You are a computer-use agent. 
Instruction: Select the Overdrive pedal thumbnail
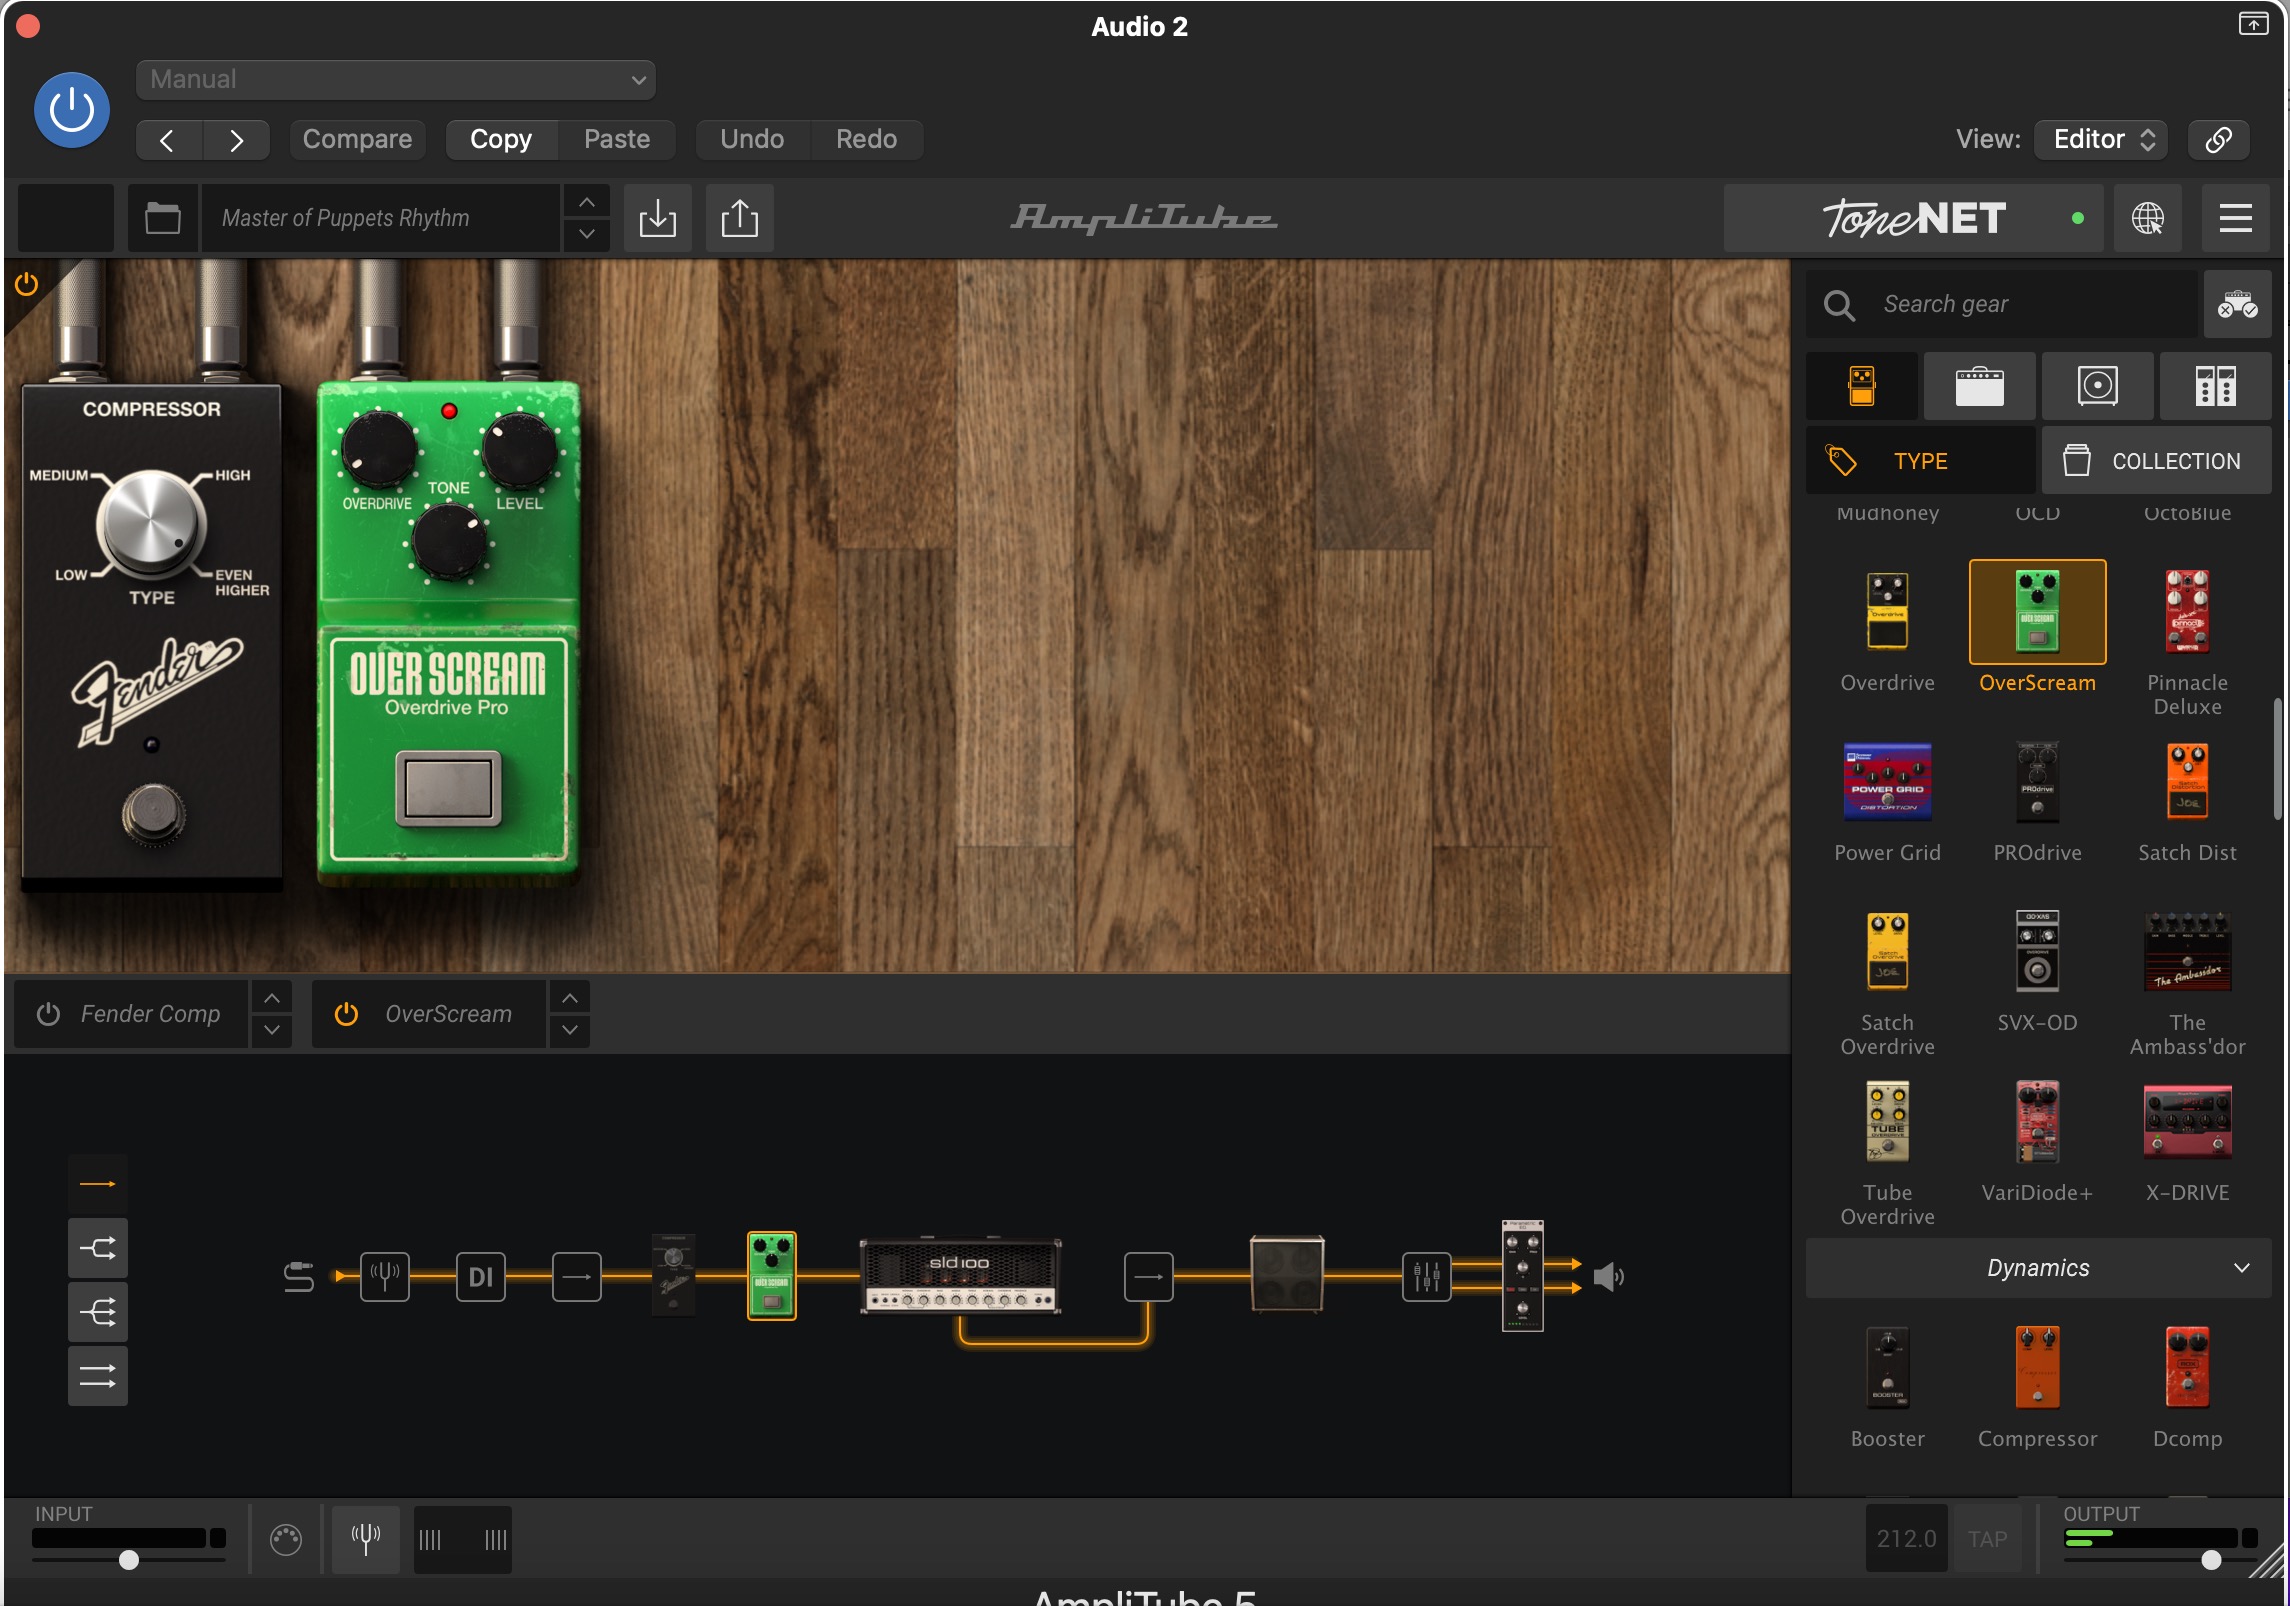coord(1887,612)
